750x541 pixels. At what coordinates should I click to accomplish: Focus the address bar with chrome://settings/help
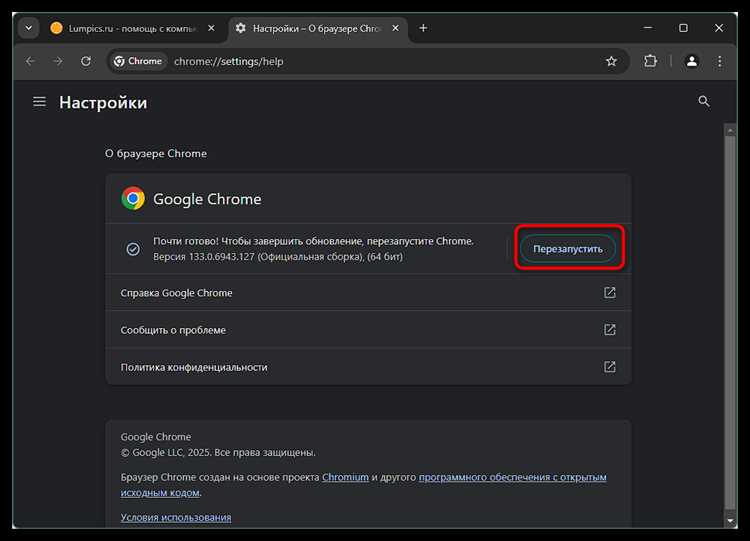point(368,61)
